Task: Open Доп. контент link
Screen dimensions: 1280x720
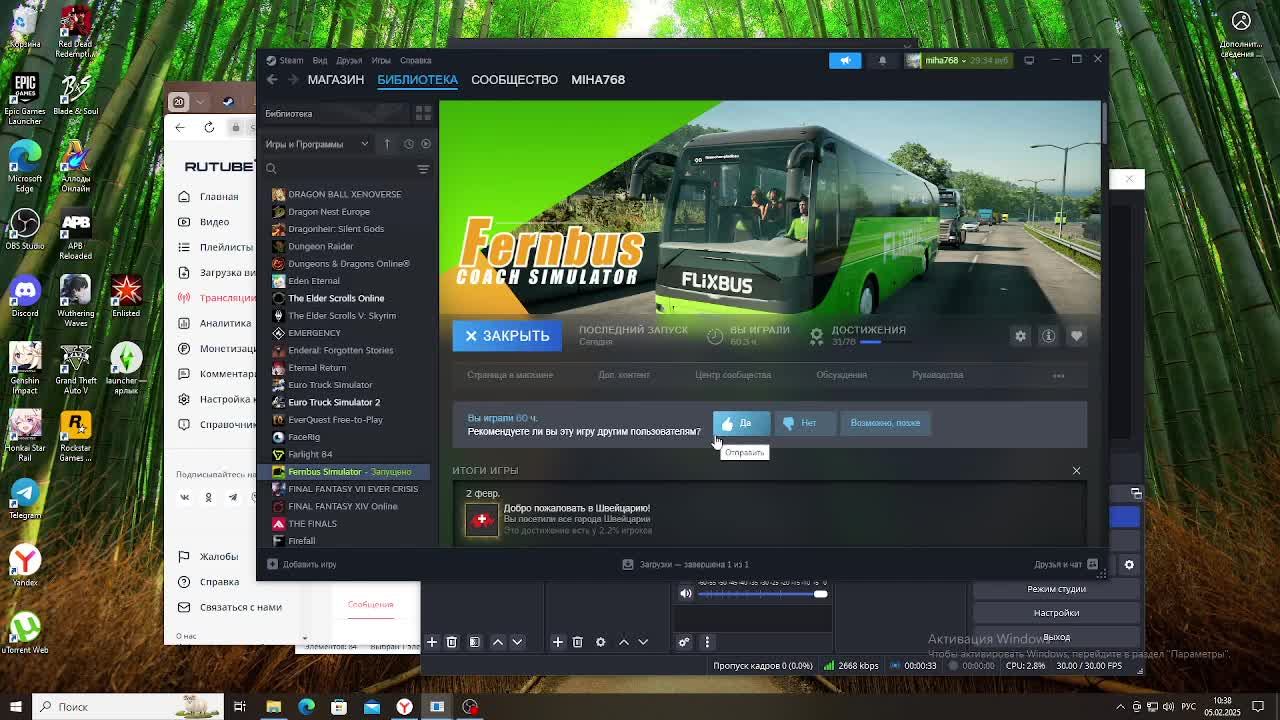Action: tap(624, 375)
